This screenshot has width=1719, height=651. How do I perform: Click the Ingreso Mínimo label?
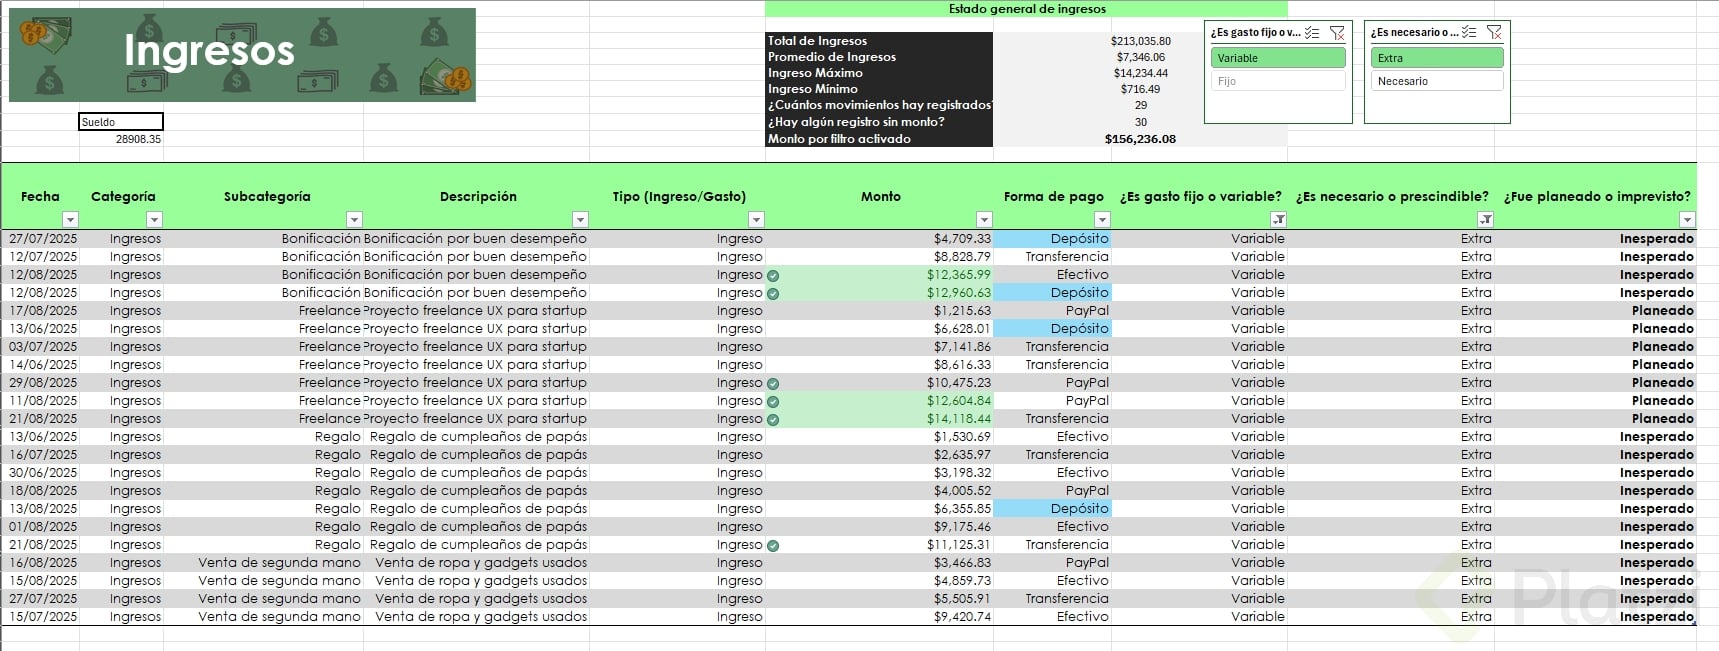pyautogui.click(x=812, y=89)
